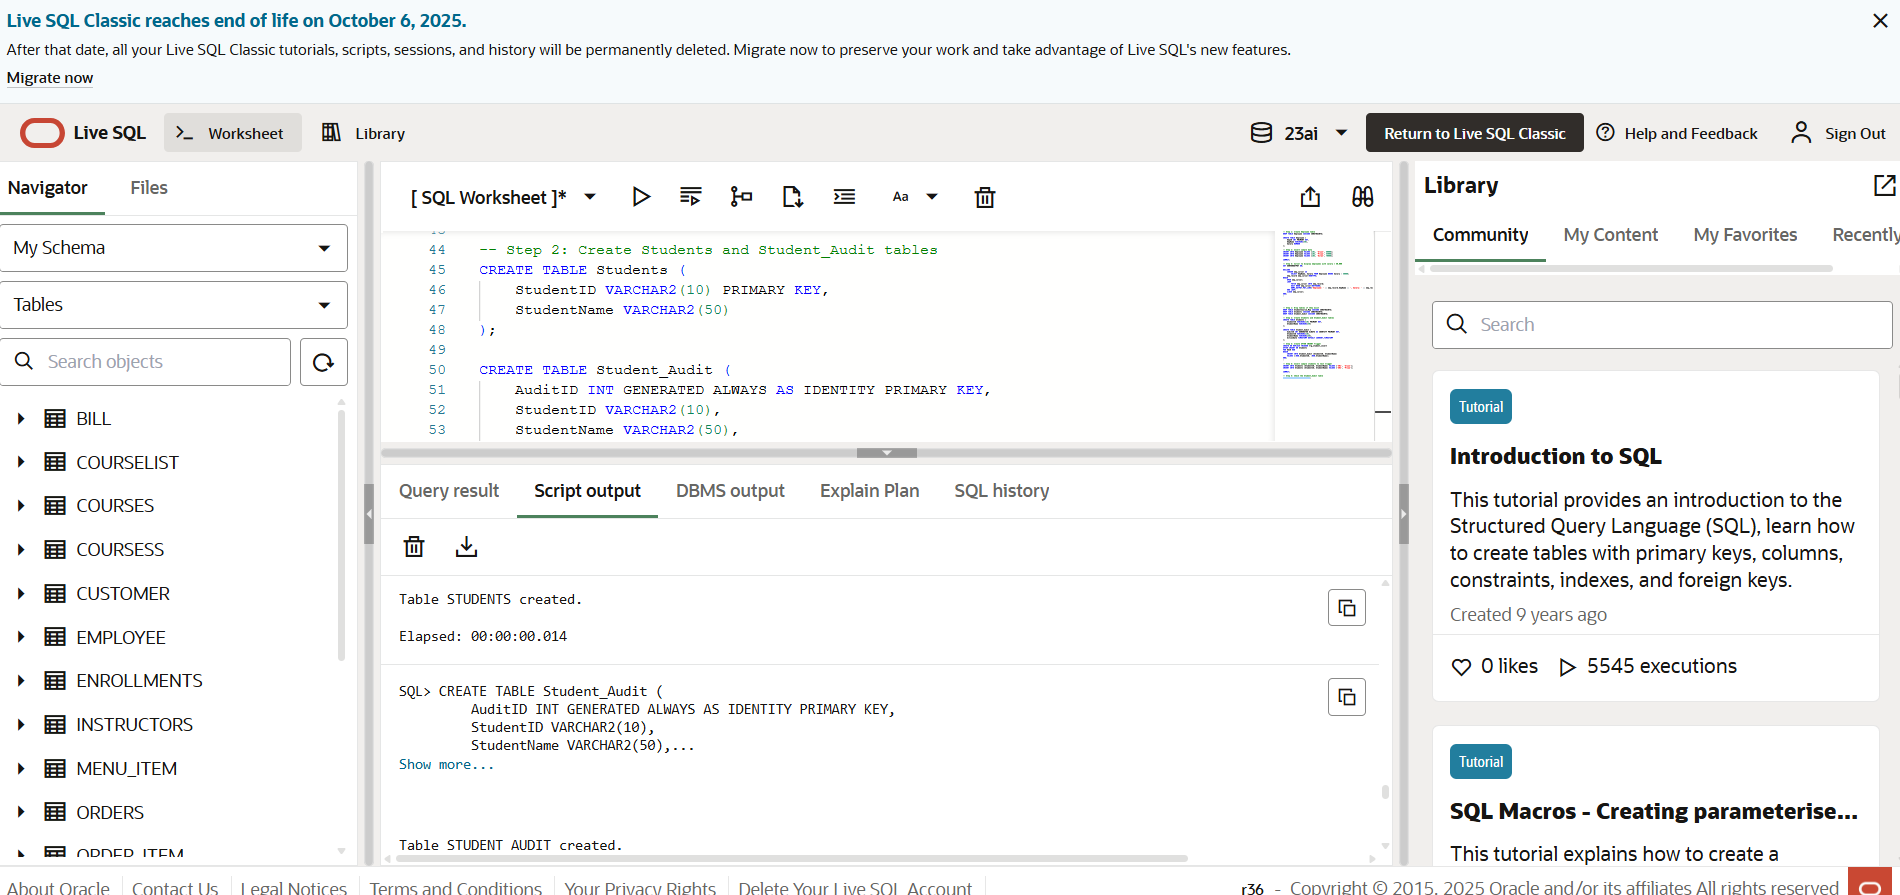Open the SQL Worksheet name dropdown arrow
1900x895 pixels.
[590, 197]
